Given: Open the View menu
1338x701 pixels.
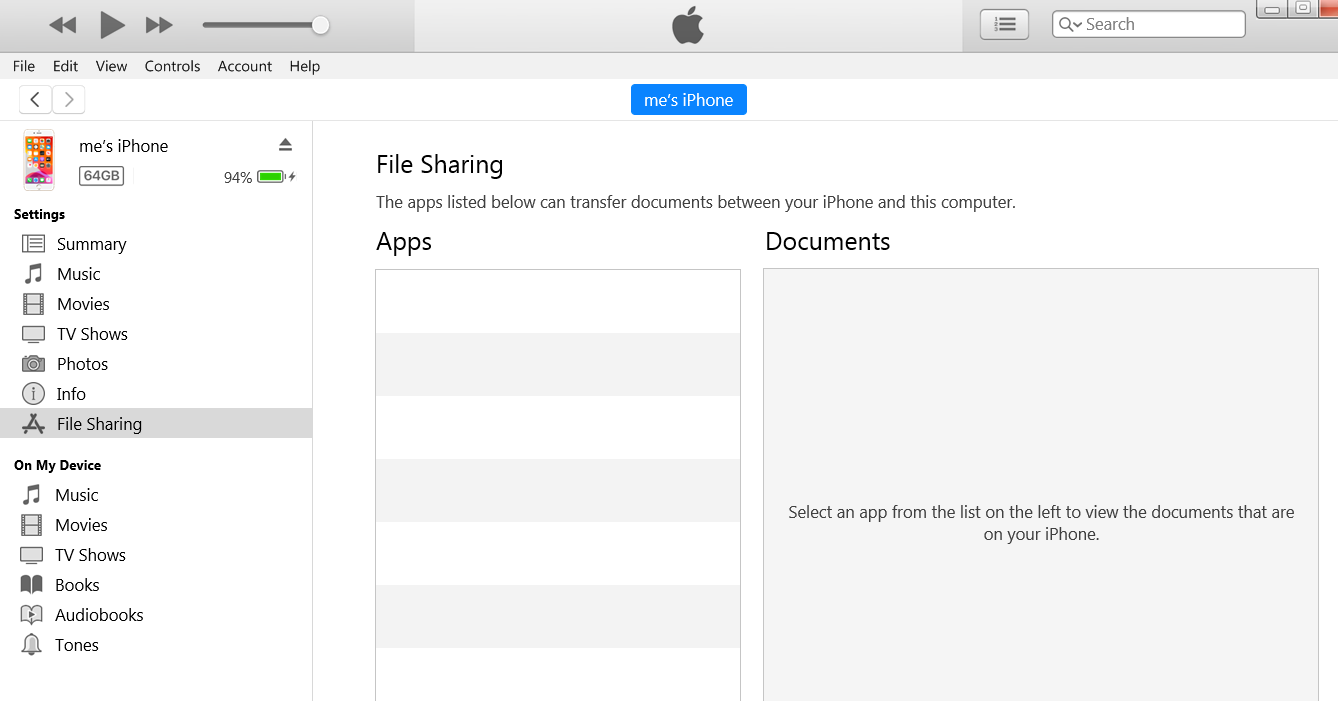Looking at the screenshot, I should 111,66.
